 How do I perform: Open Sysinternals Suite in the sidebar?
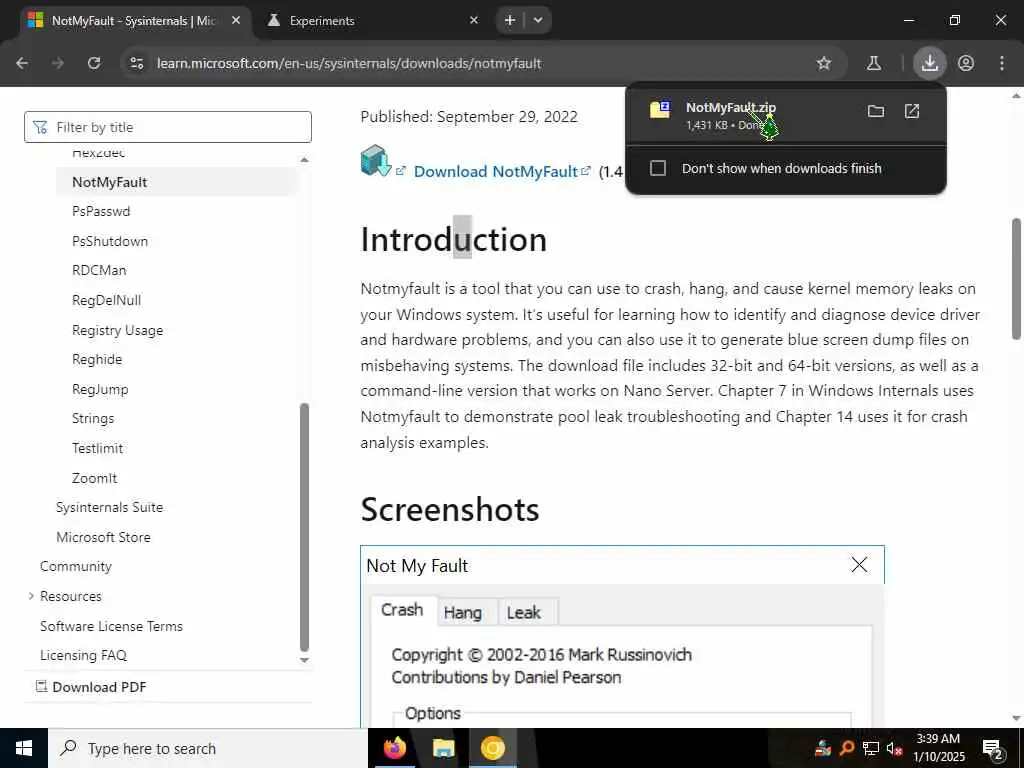(110, 507)
